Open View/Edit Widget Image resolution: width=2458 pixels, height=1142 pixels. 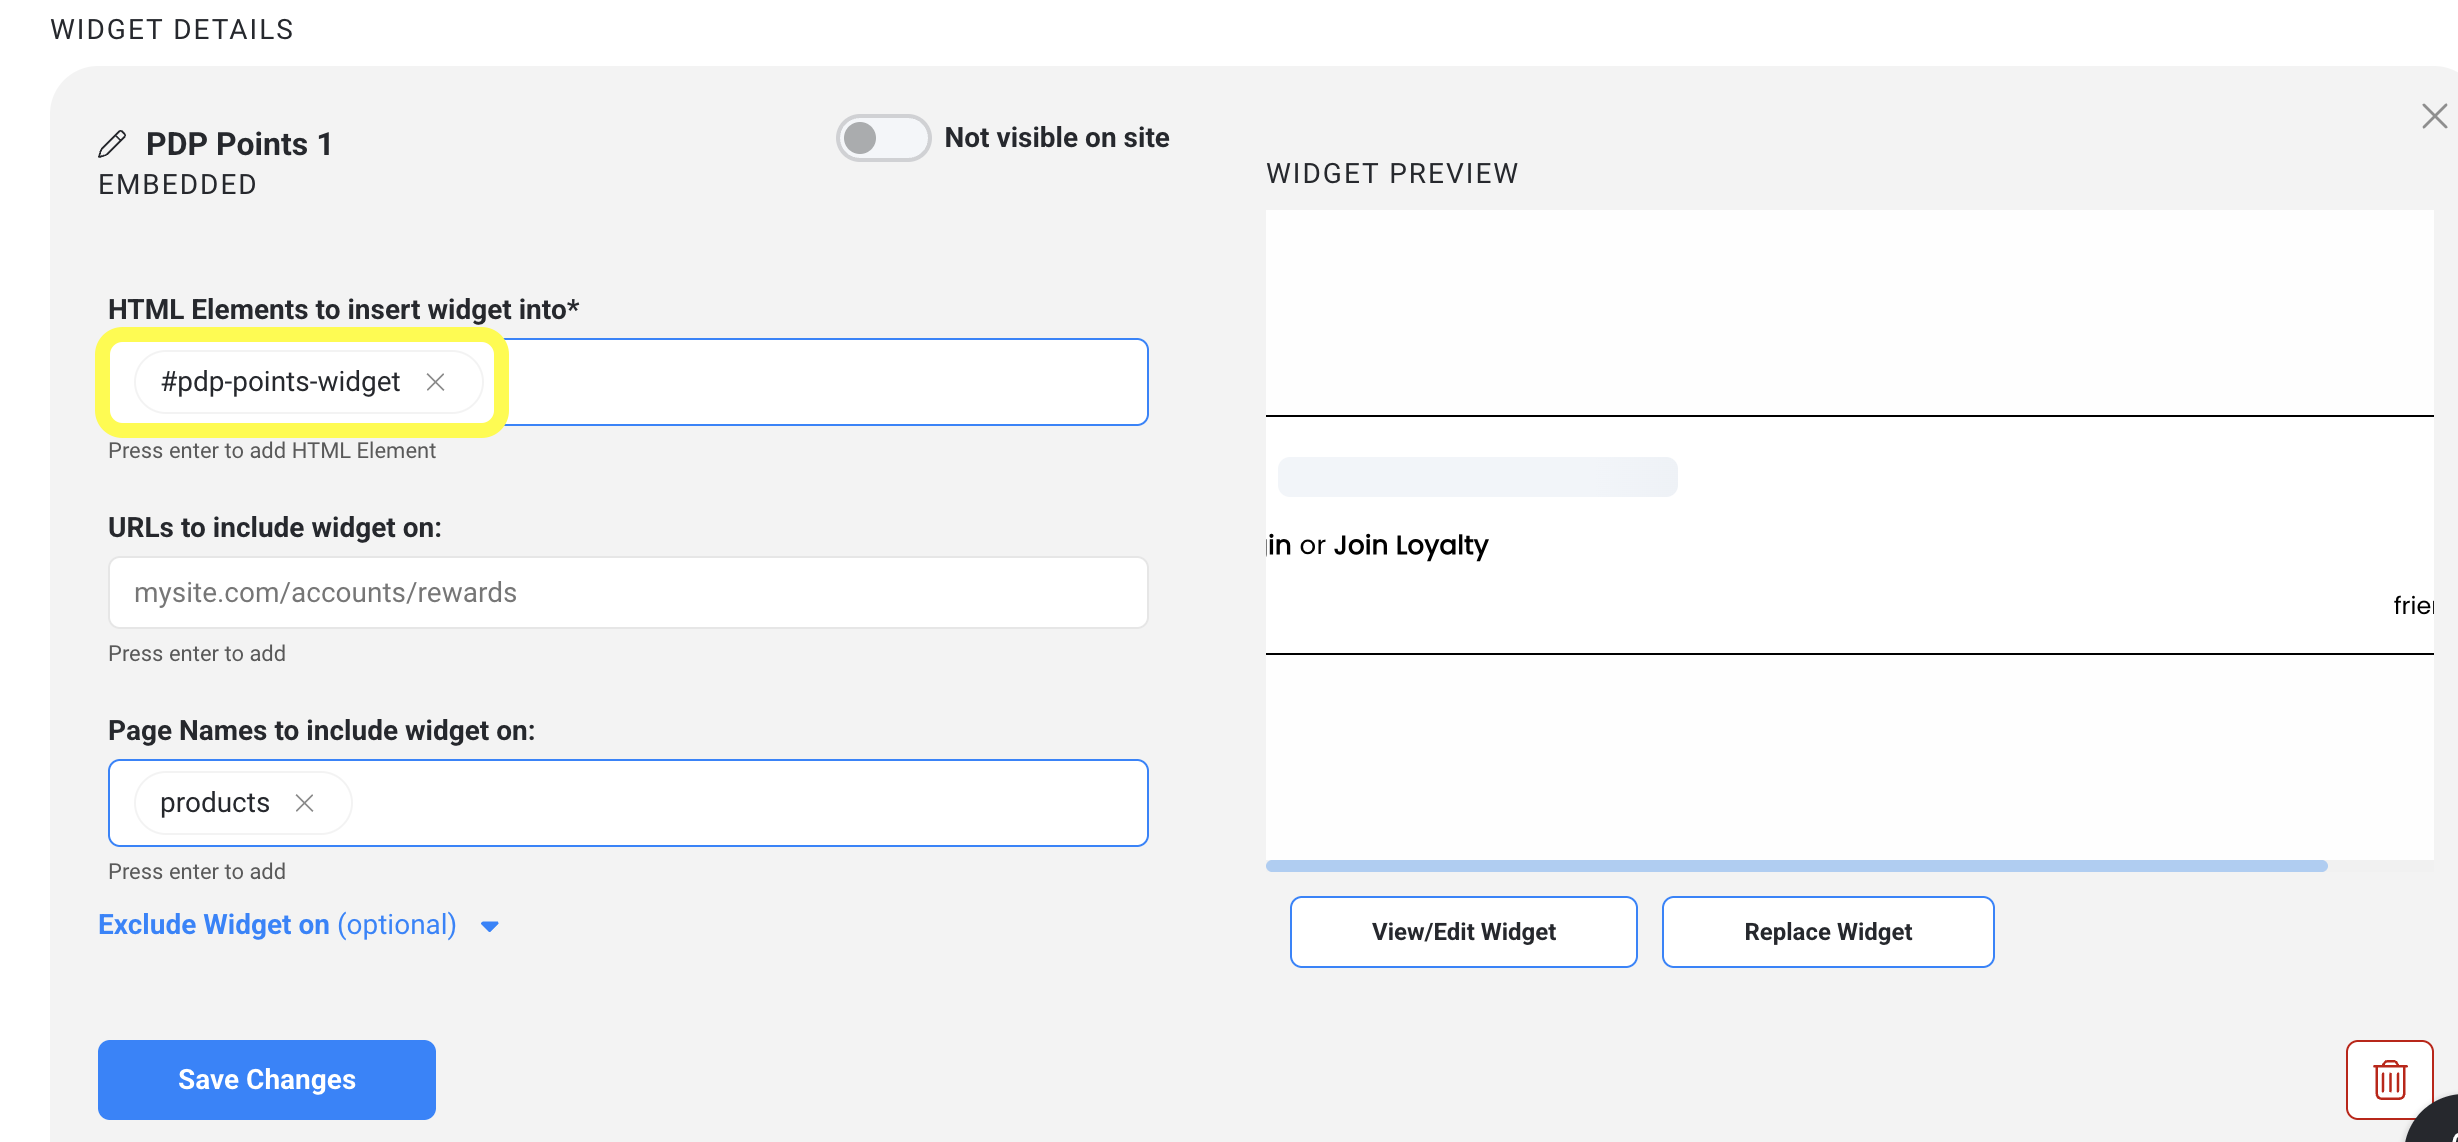1463,932
